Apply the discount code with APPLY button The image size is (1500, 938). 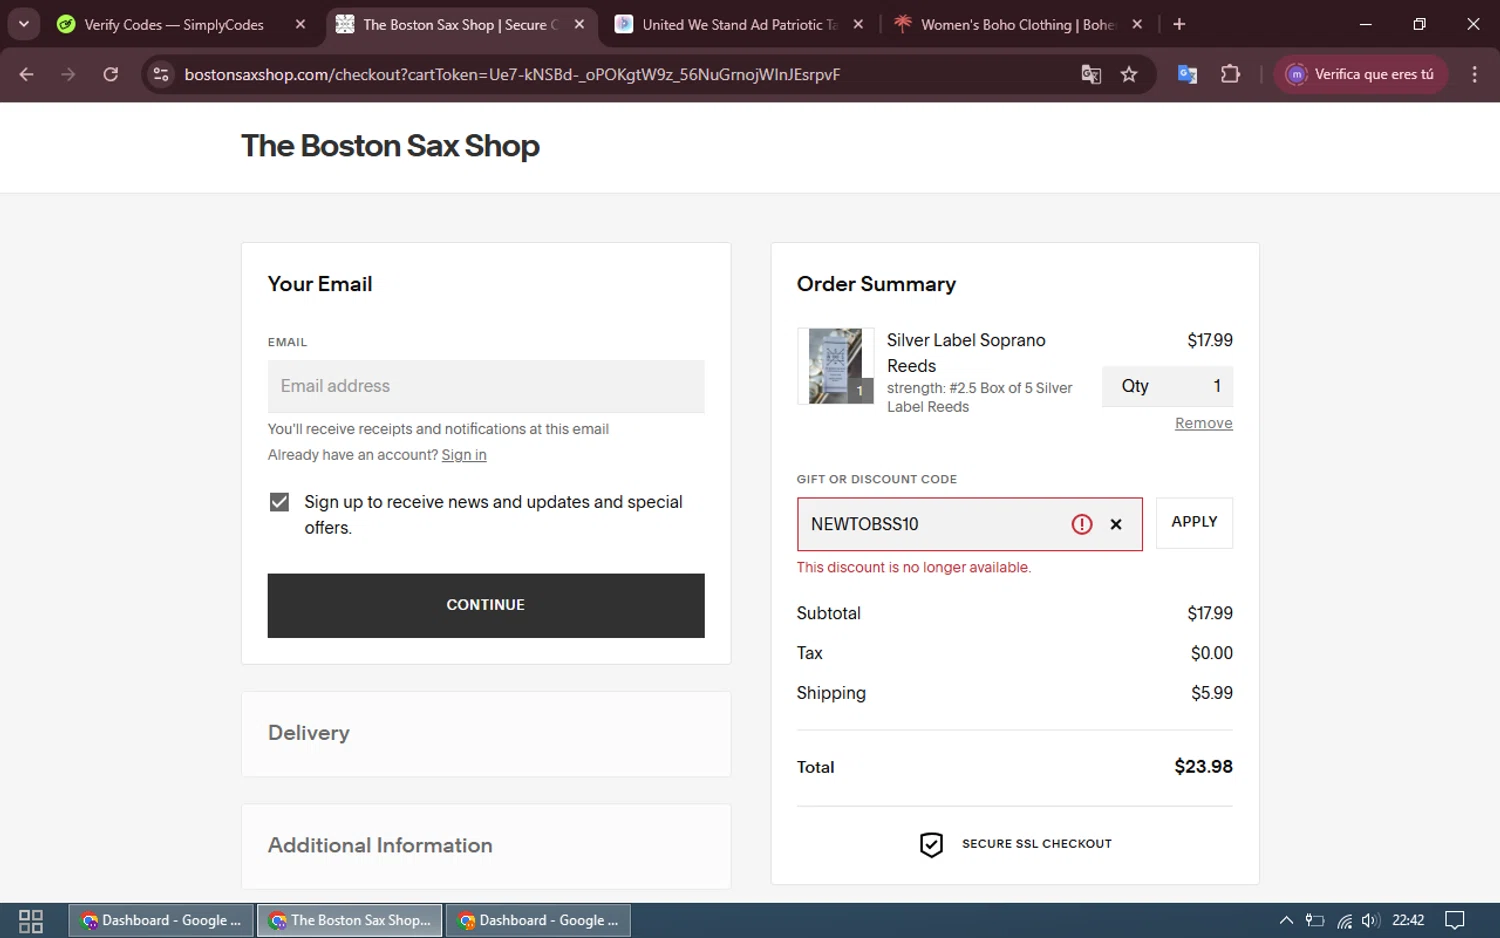1194,522
